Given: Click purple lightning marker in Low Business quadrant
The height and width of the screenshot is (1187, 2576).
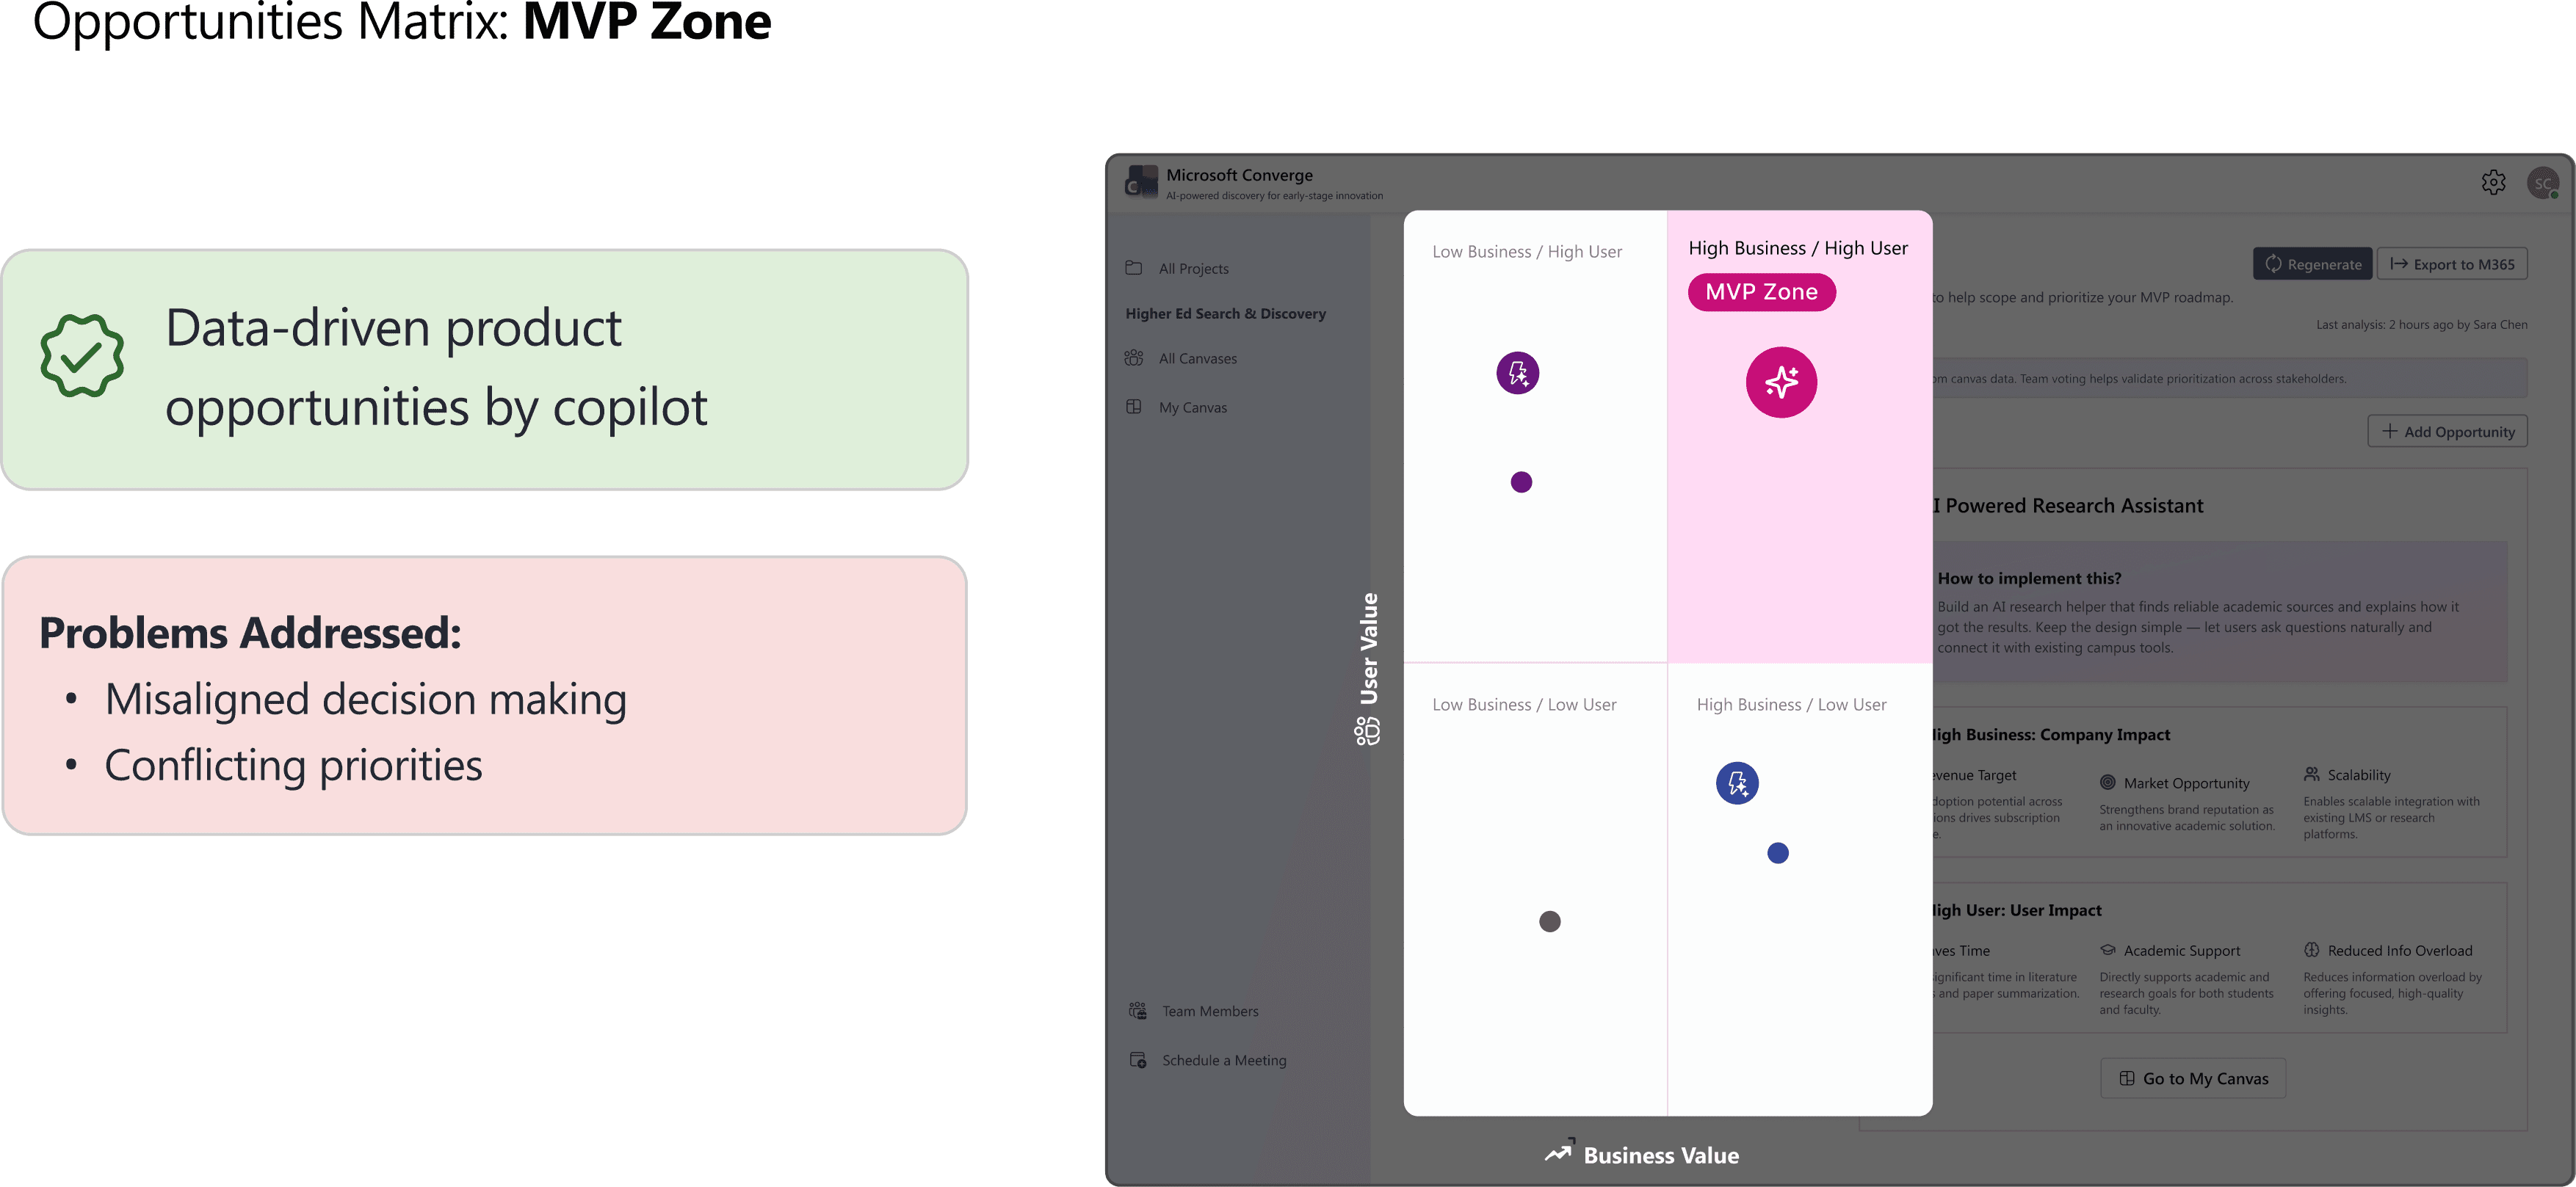Looking at the screenshot, I should (x=1517, y=373).
